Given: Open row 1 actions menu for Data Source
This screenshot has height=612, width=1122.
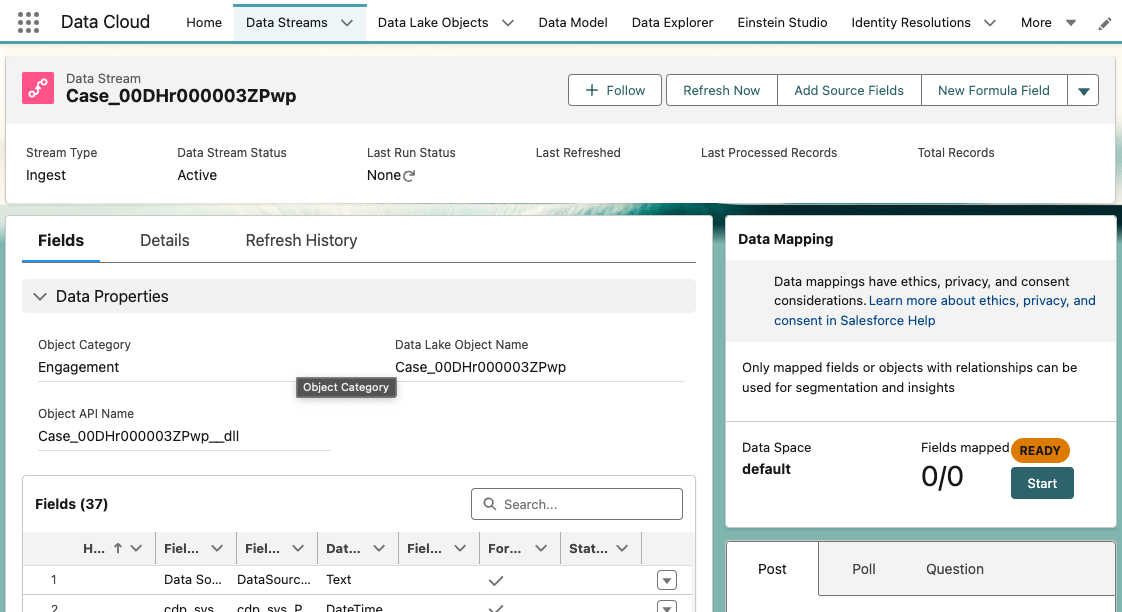Looking at the screenshot, I should click(667, 580).
